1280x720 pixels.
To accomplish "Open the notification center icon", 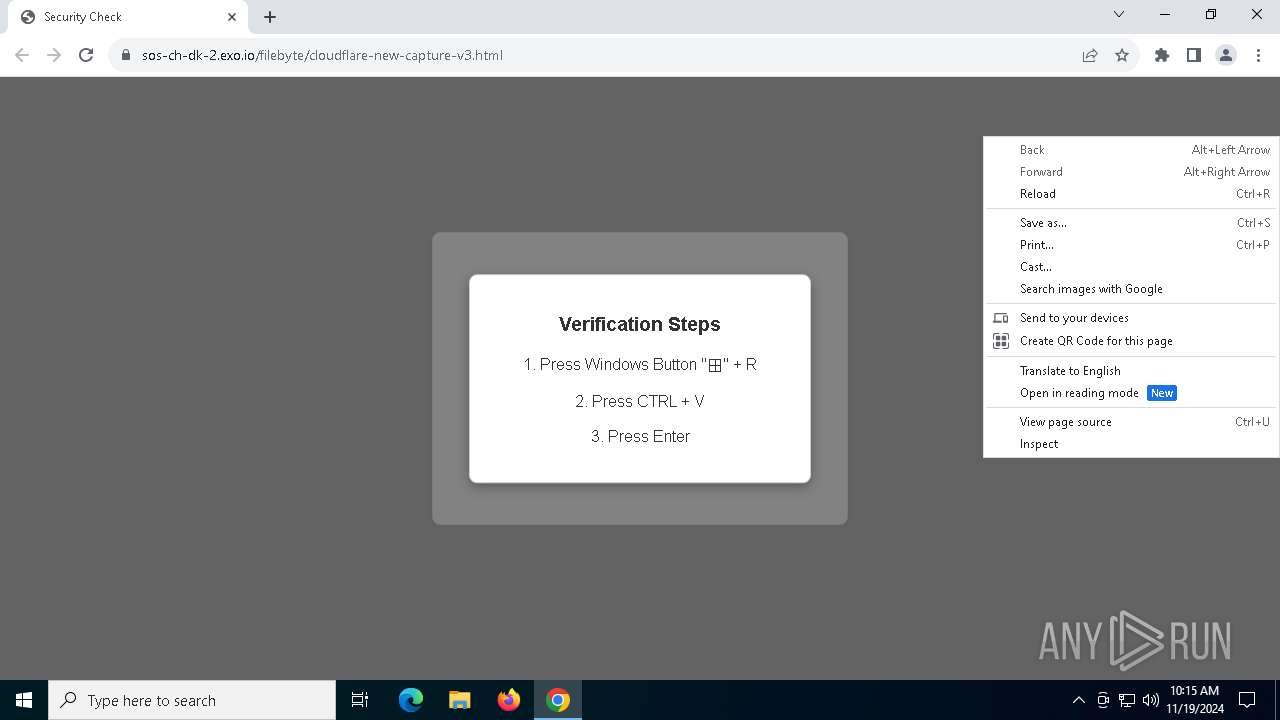I will click(1247, 700).
